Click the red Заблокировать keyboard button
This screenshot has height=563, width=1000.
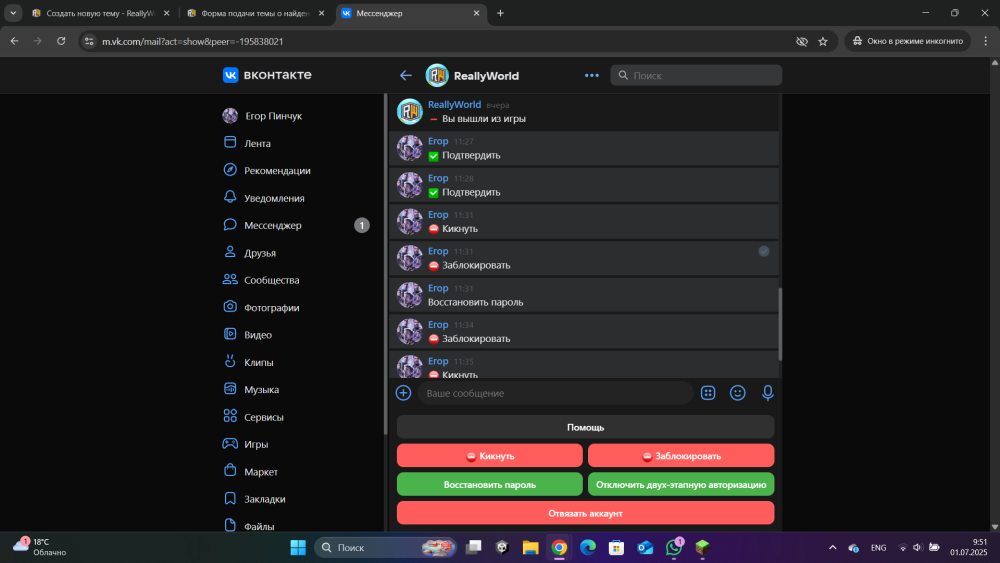(x=681, y=456)
